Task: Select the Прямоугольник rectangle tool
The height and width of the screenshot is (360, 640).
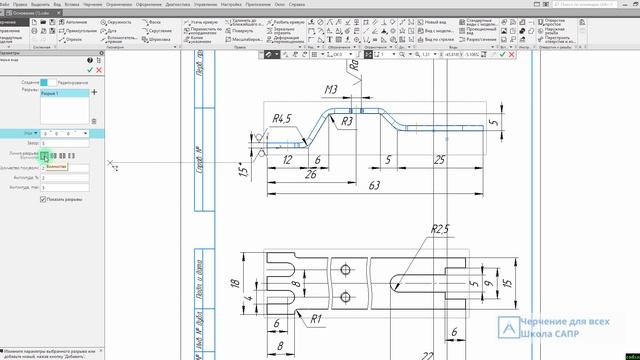Action: tap(78, 31)
